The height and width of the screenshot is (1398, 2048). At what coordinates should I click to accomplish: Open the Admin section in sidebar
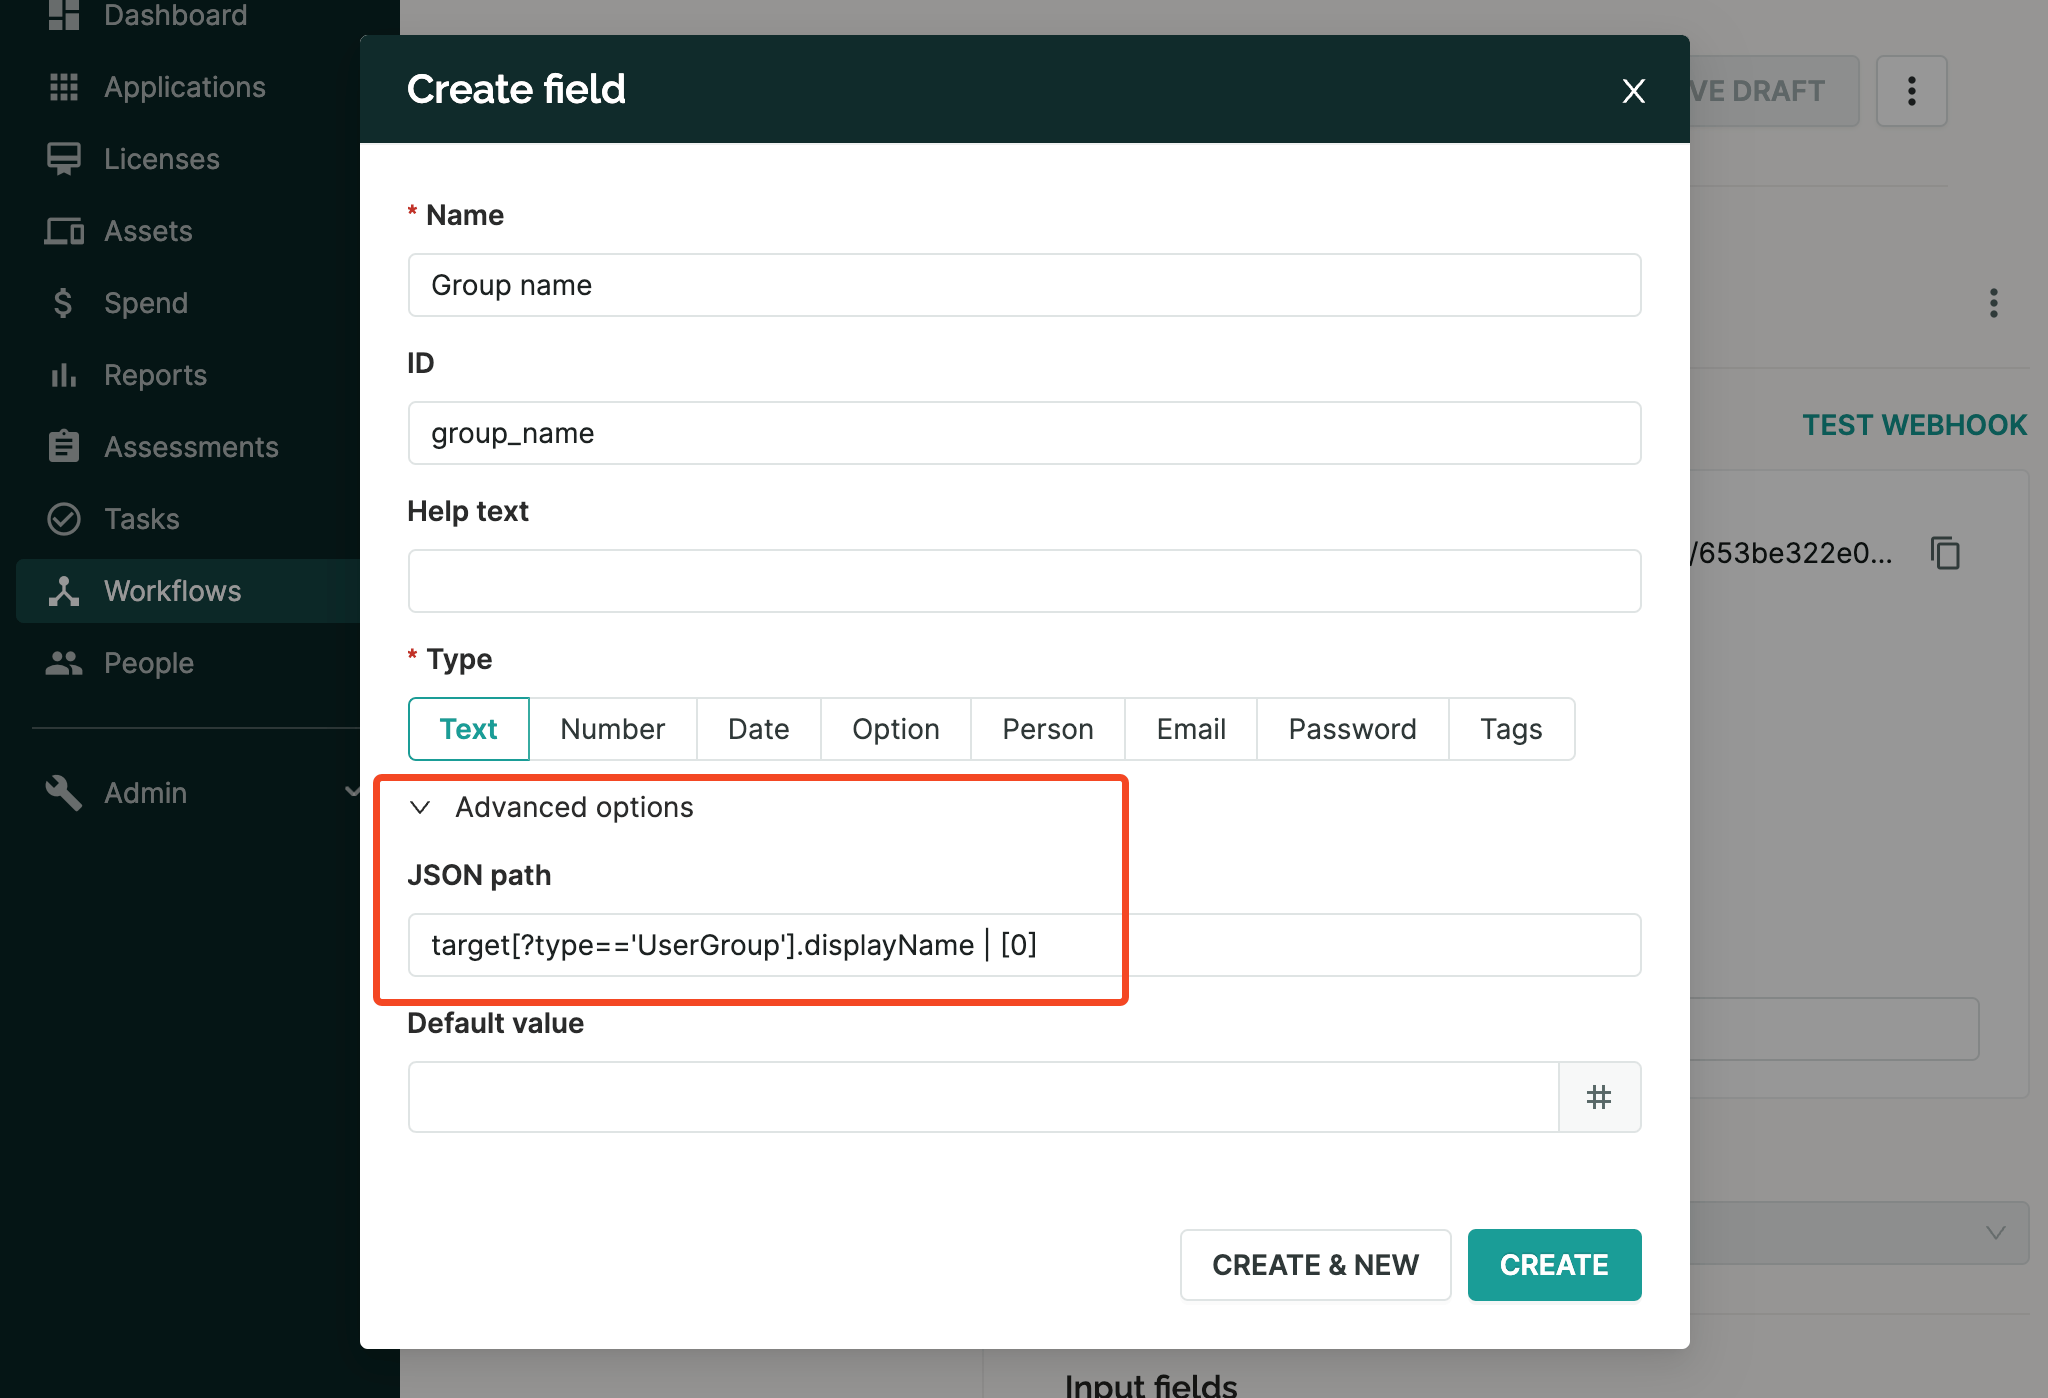point(146,793)
